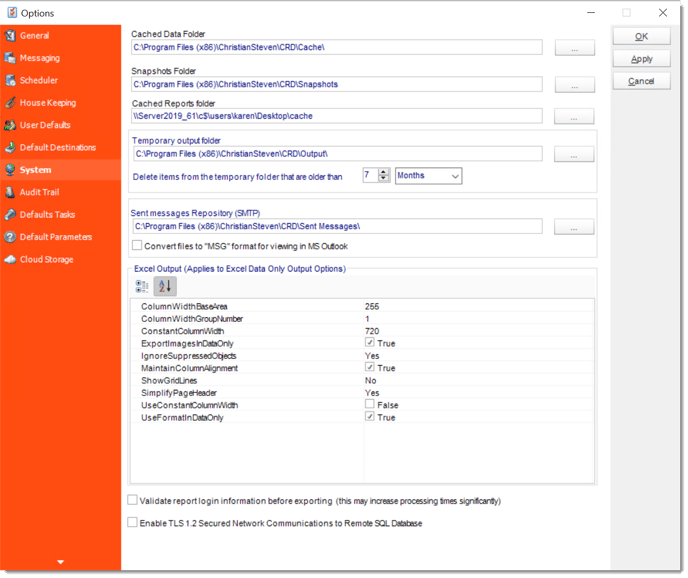Toggle MaintainColumnAlignment checkbox
Viewport: 688px width, 578px height.
[x=369, y=367]
